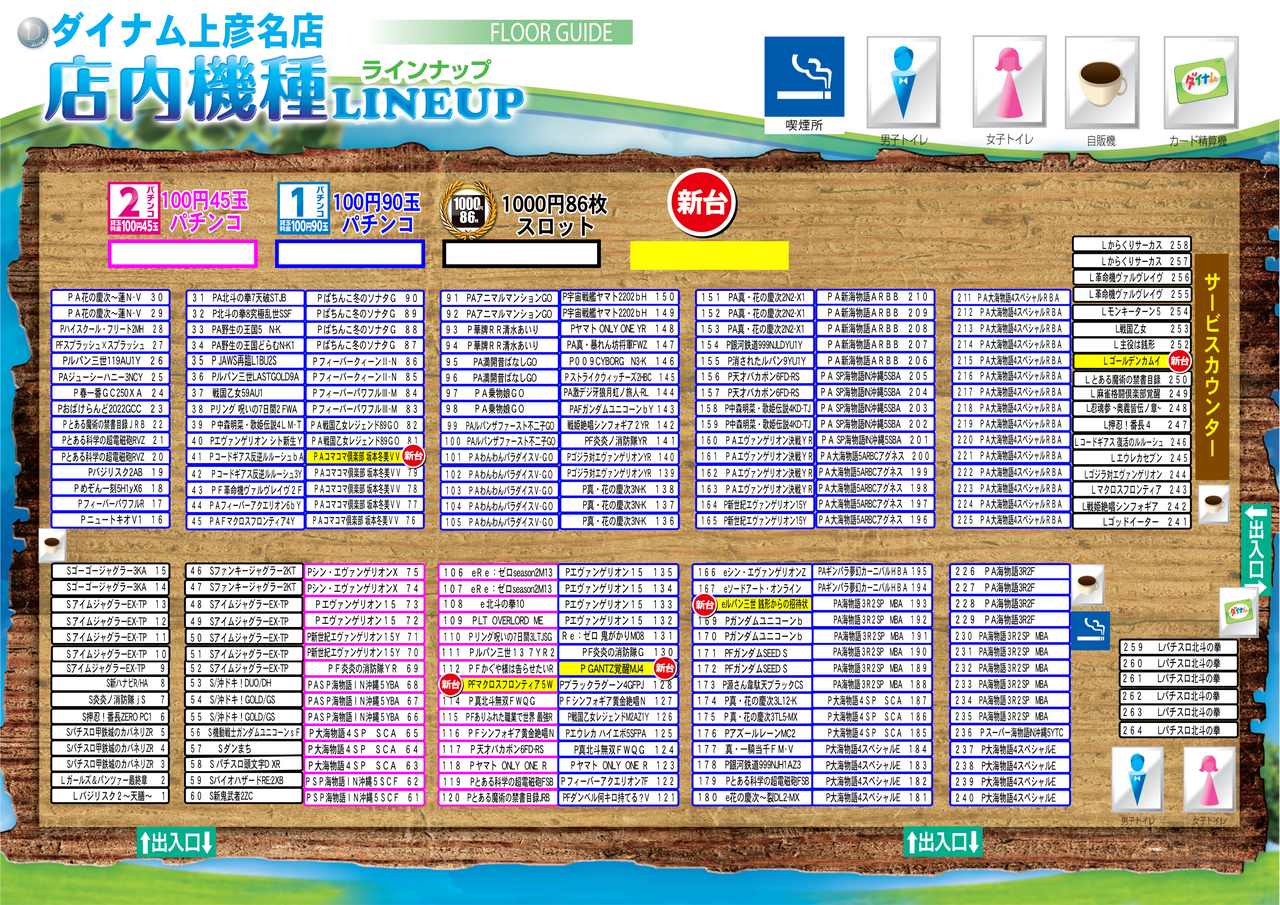The height and width of the screenshot is (905, 1280).
Task: Click the 女子トイレ legend icon at top
Action: click(x=1009, y=84)
